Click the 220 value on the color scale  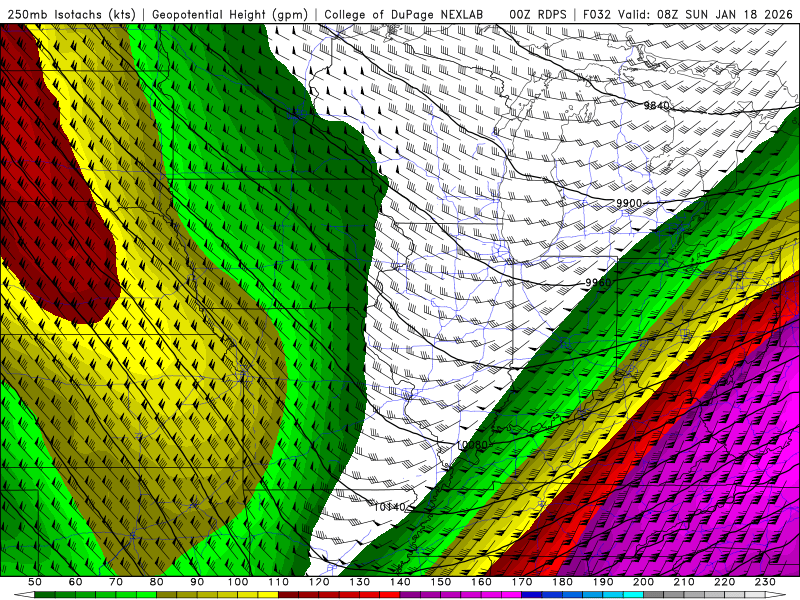[724, 582]
